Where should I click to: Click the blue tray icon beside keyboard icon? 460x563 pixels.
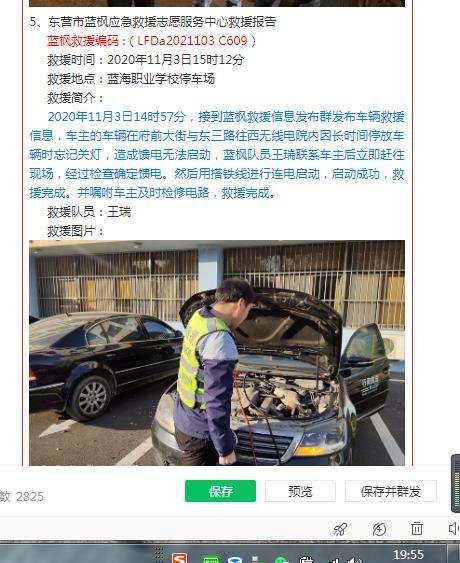tap(235, 560)
